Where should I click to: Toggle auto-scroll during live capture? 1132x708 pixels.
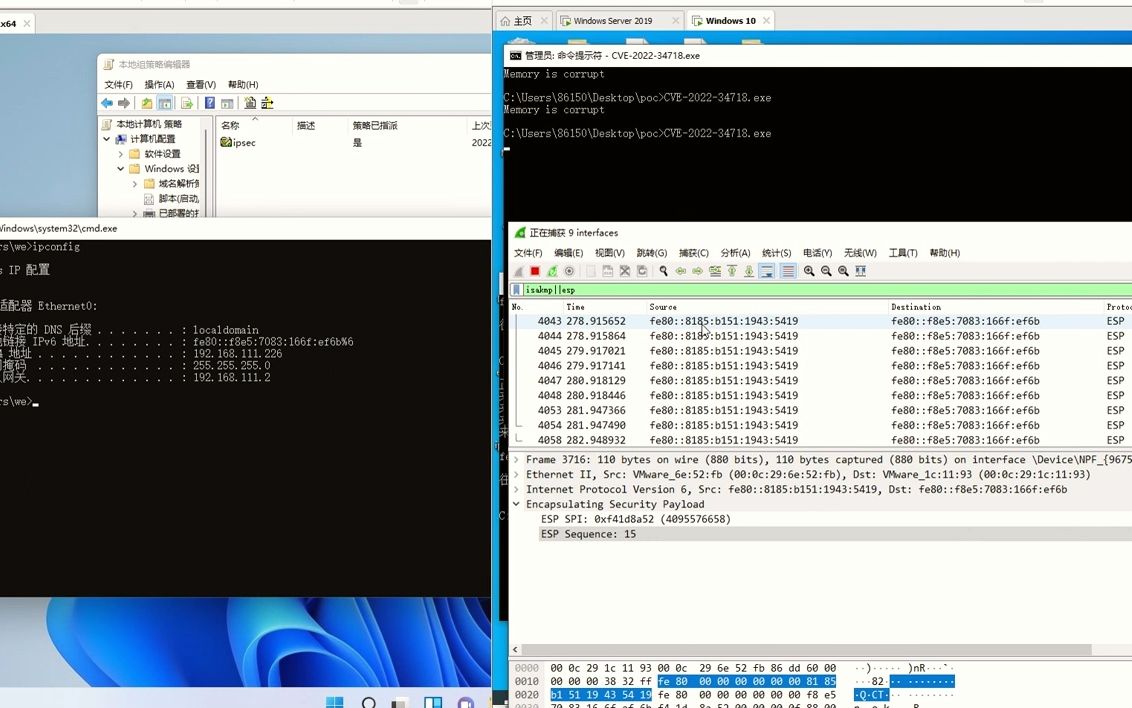(766, 271)
